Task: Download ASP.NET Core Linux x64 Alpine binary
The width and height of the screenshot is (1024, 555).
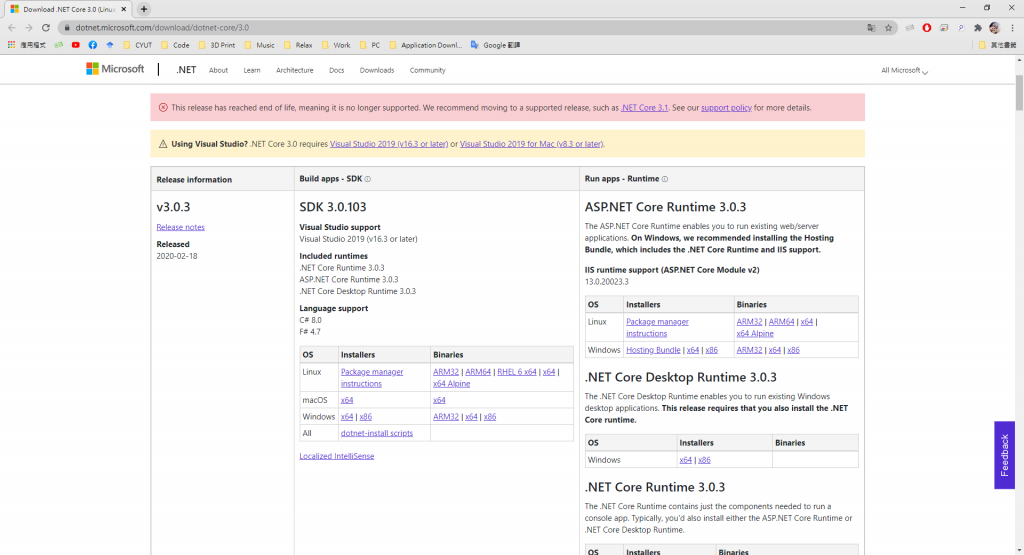Action: click(x=755, y=333)
